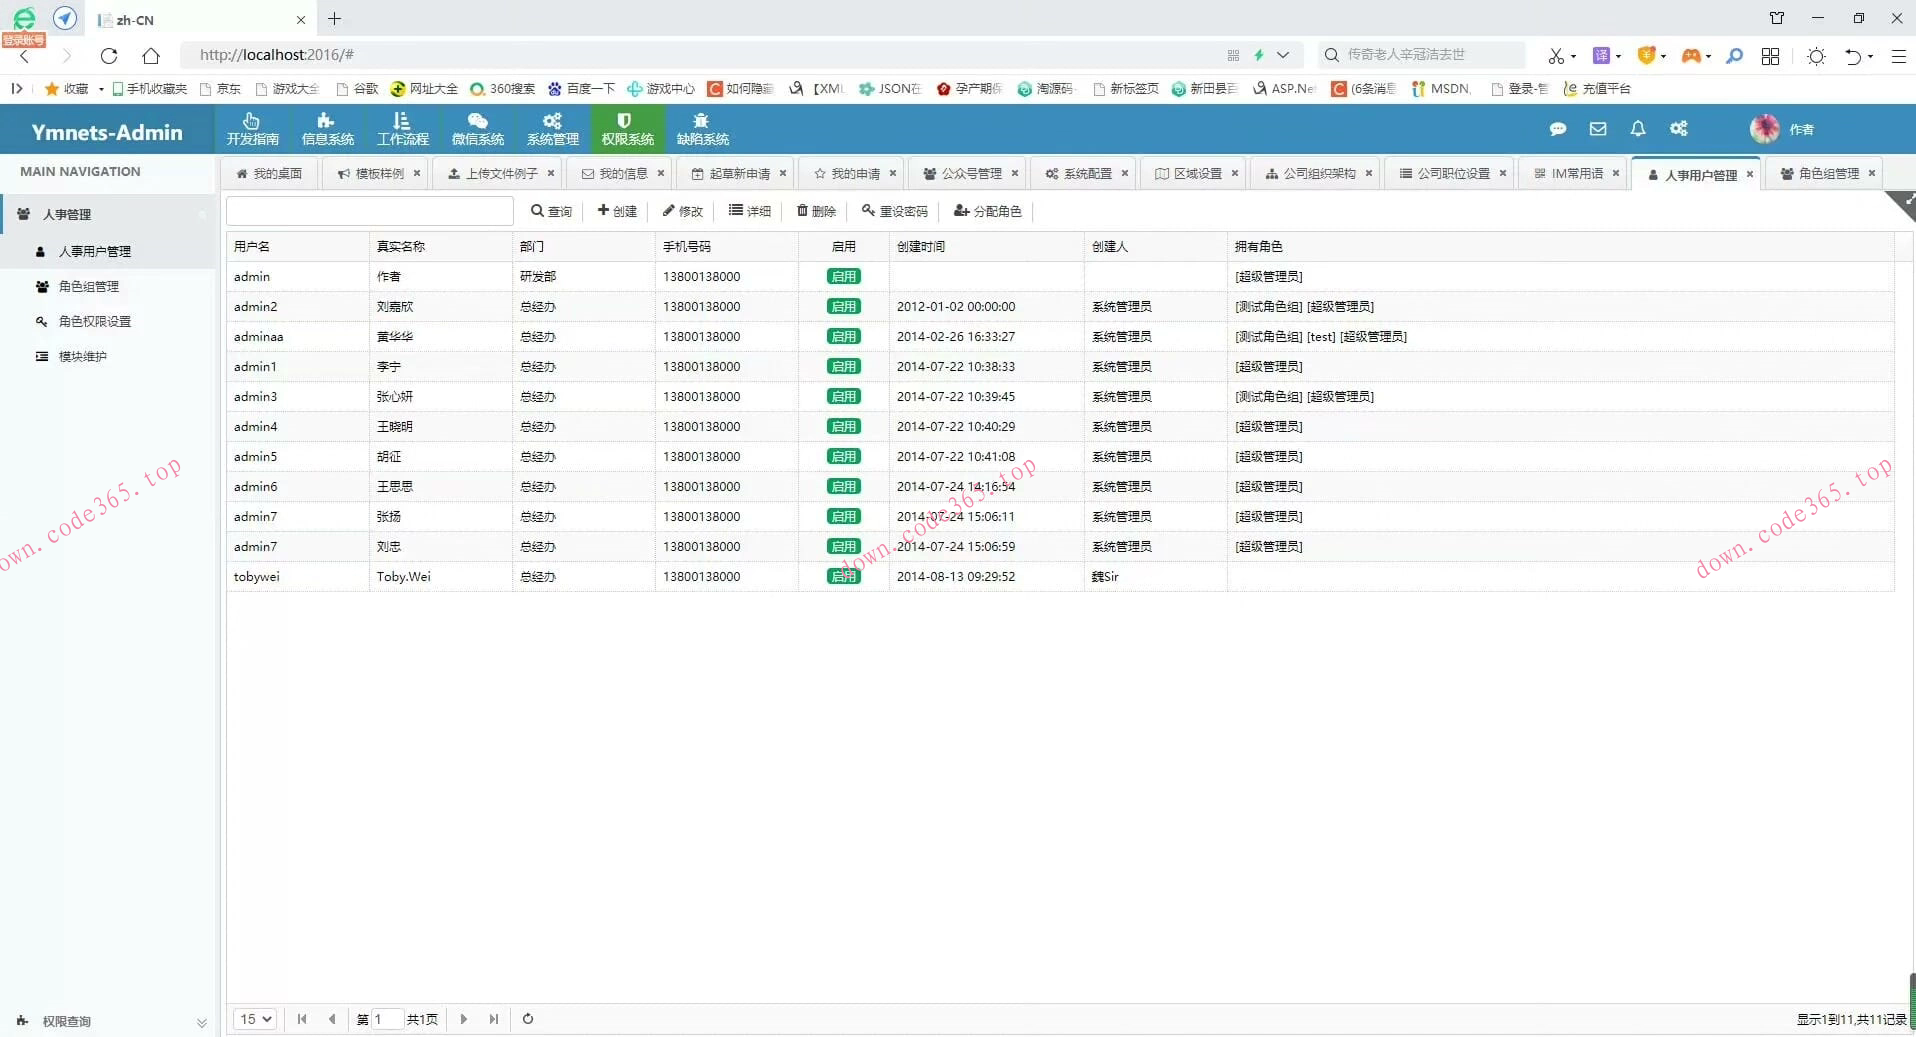The width and height of the screenshot is (1916, 1037).
Task: Toggle the 启用 status for tobywei
Action: 843,576
